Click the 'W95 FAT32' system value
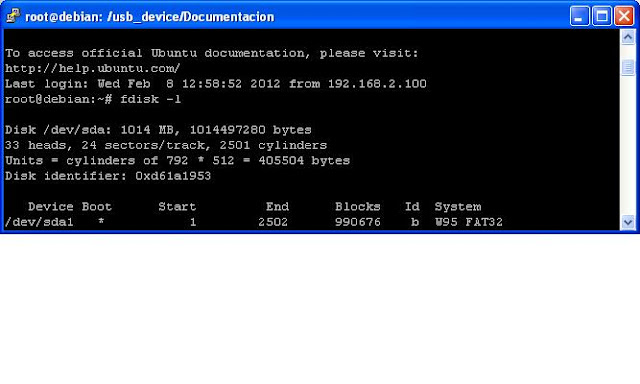Viewport: 640px width, 384px height. coord(469,222)
